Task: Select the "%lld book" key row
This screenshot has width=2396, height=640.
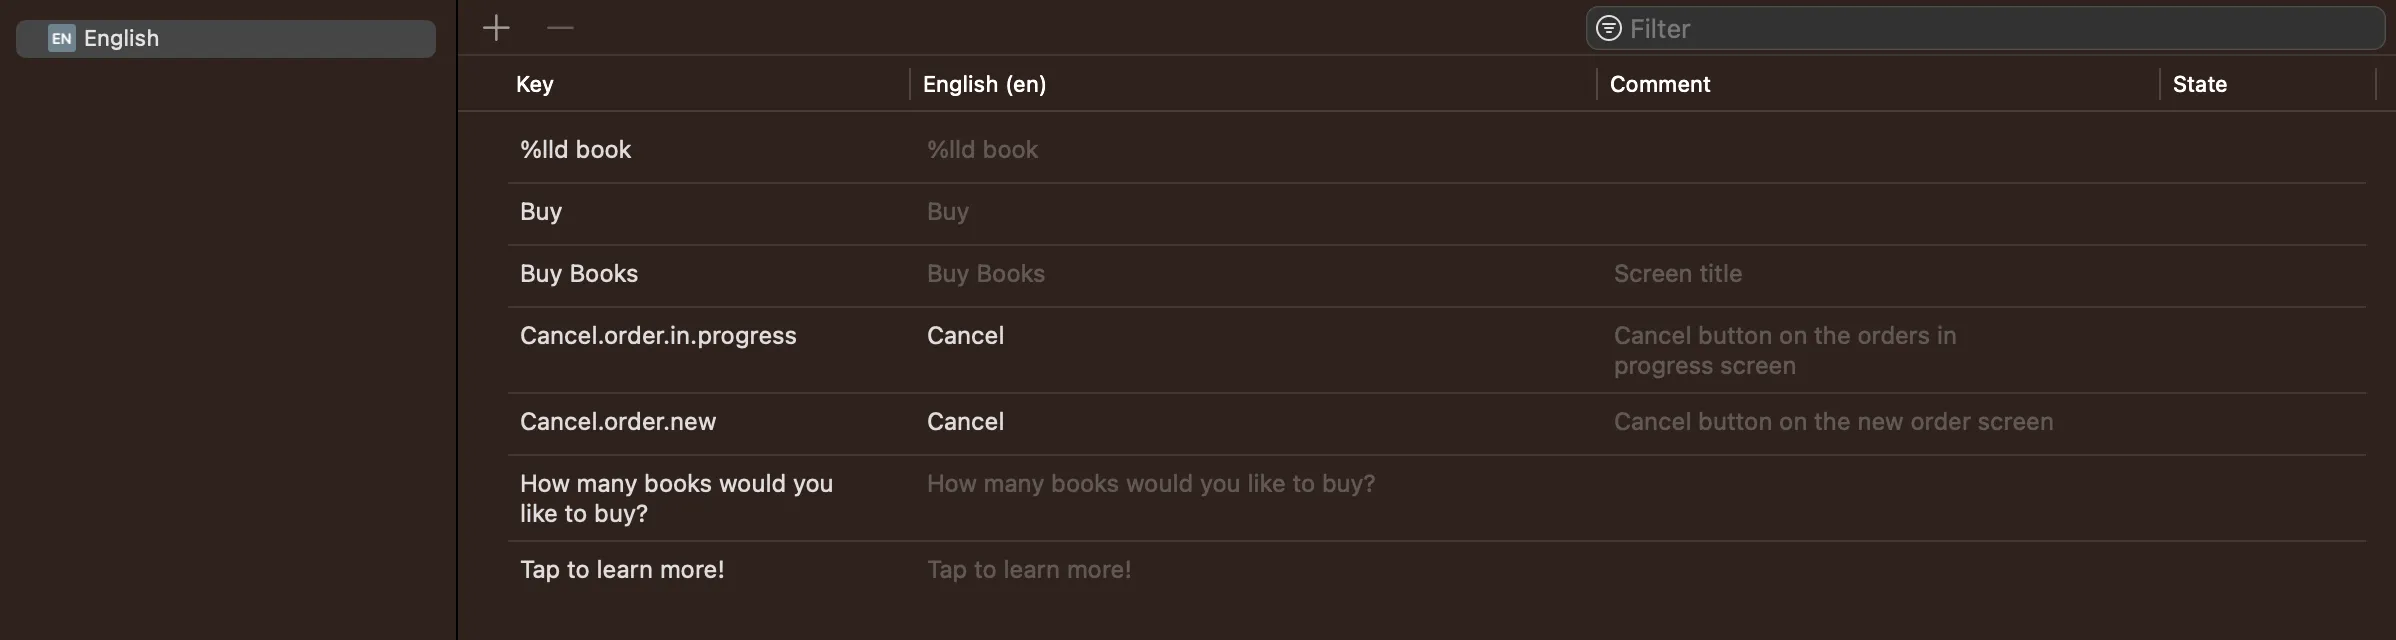Action: 575,150
